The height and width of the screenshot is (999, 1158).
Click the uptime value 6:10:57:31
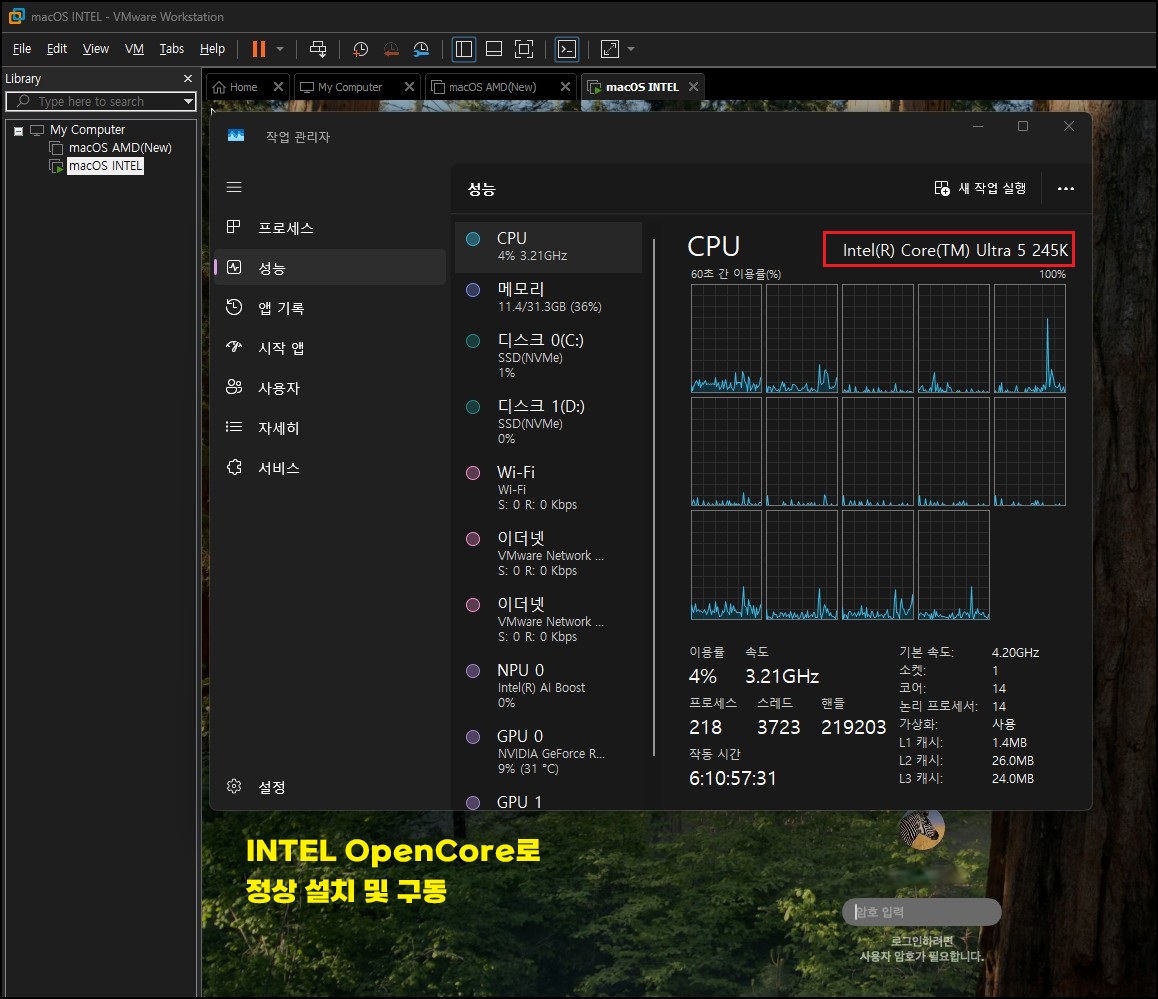(x=733, y=778)
